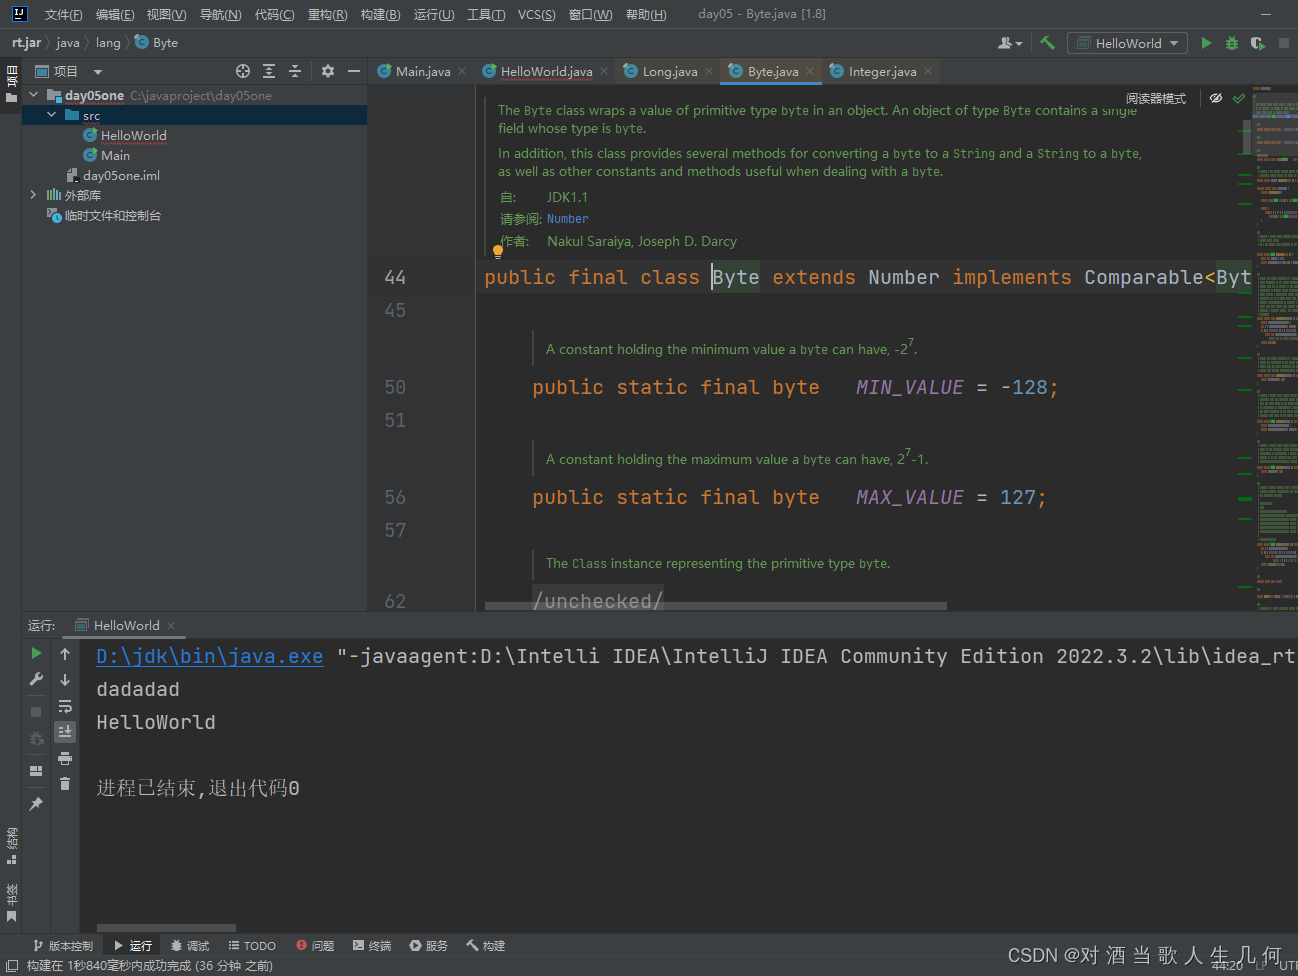Open the D:\jdk\bin\java.exe link in console
Screen dimensions: 1298x976
(x=210, y=657)
